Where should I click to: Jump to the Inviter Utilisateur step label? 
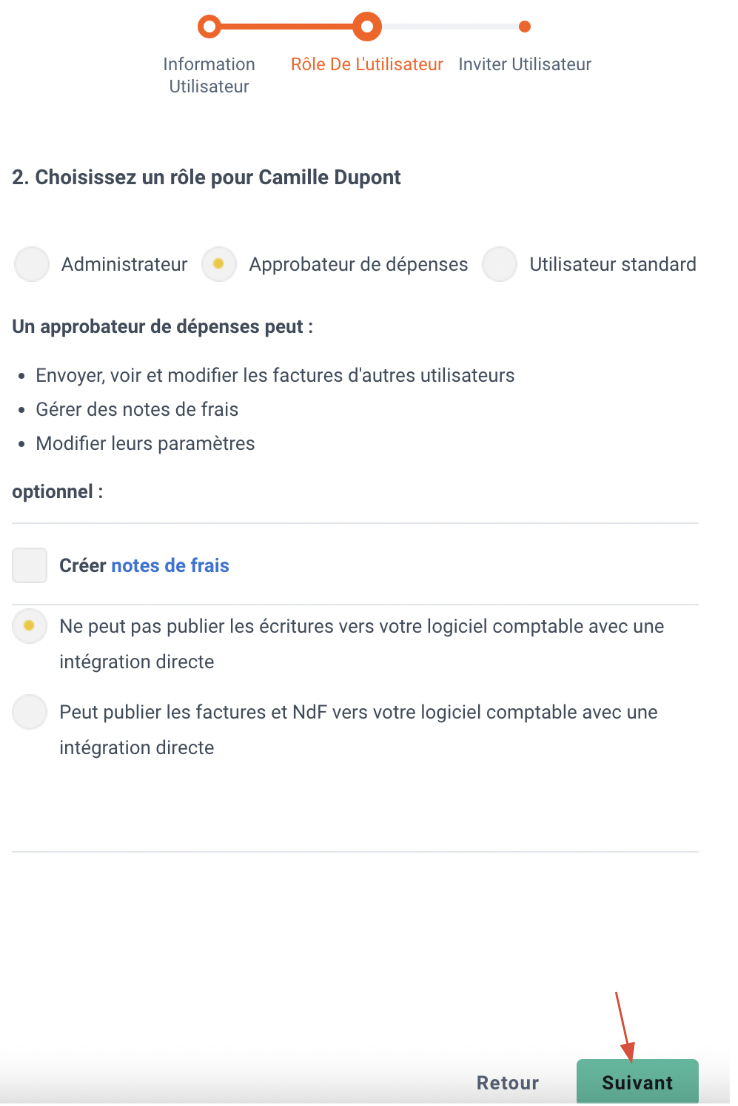click(525, 64)
